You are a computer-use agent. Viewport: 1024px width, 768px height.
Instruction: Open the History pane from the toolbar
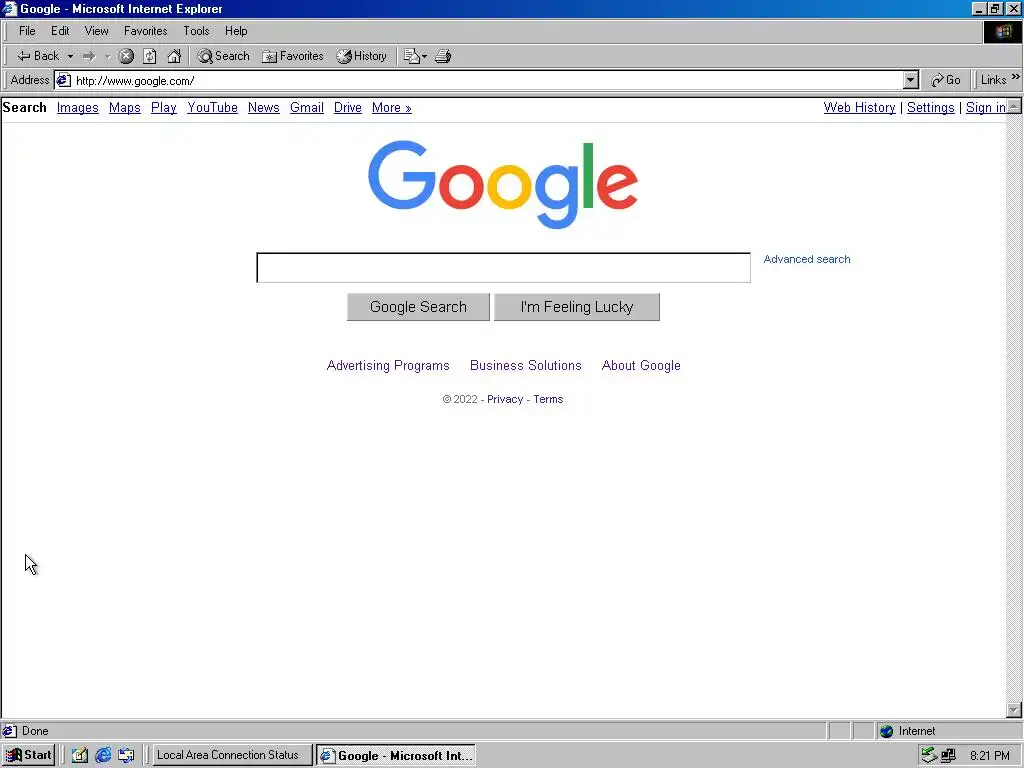[362, 56]
